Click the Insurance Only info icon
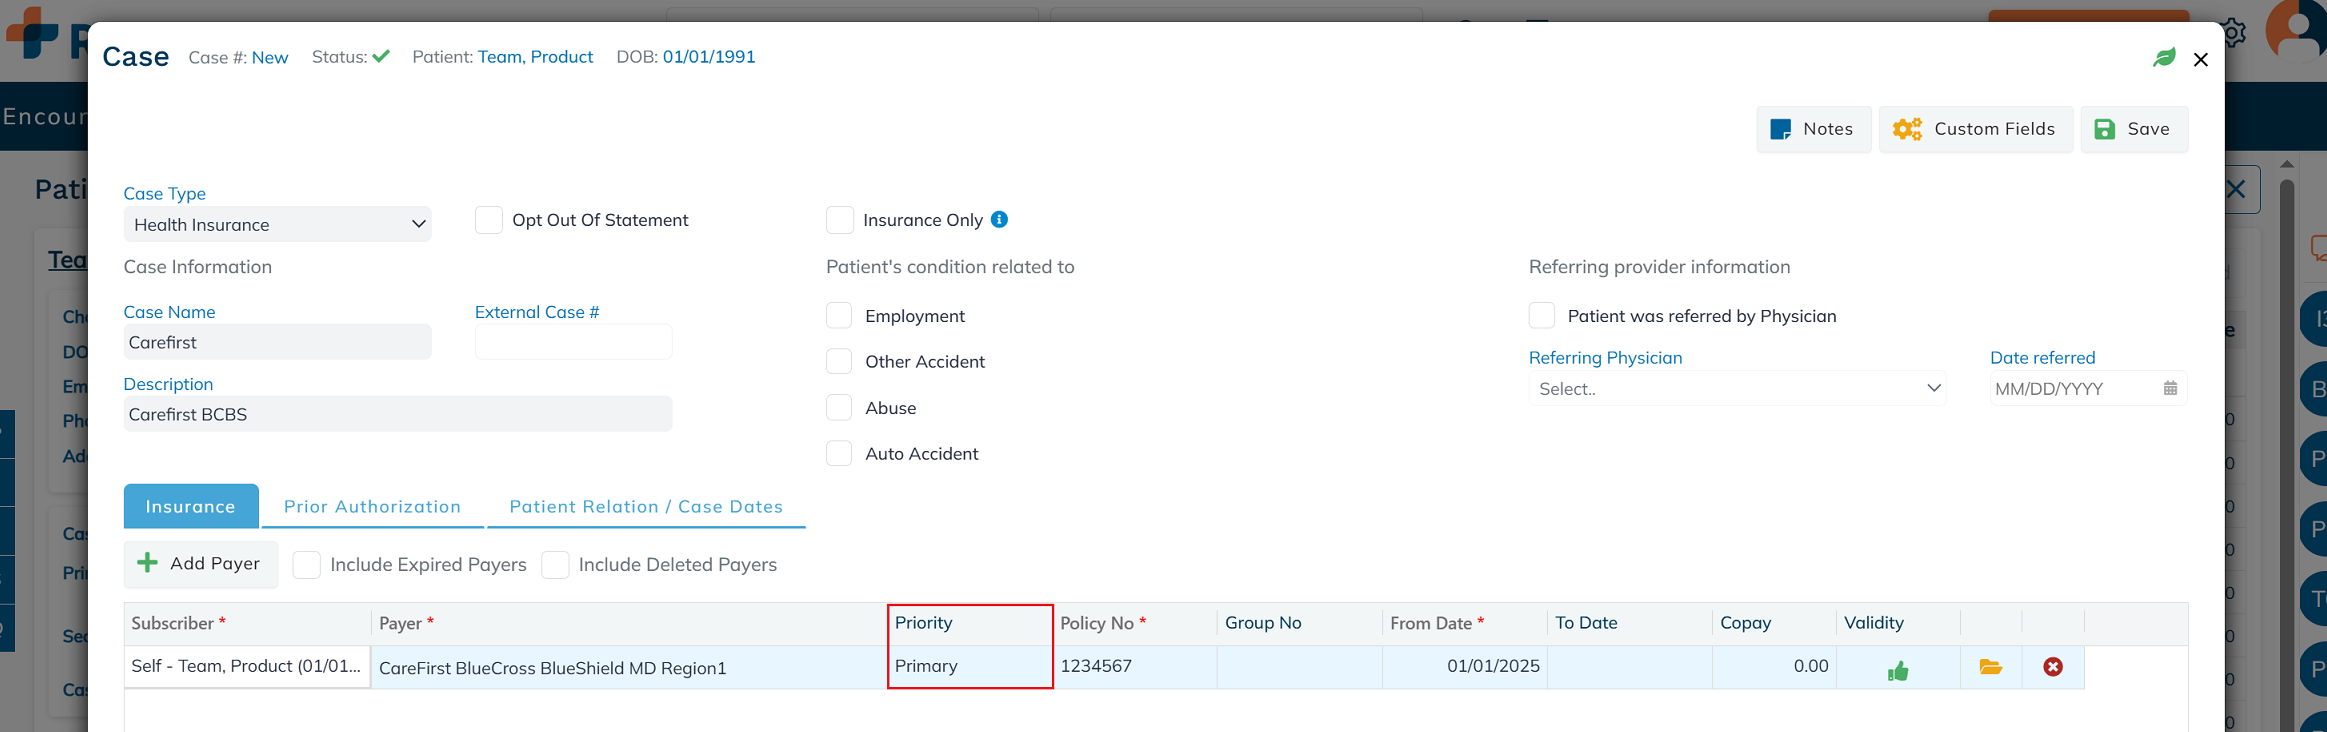Viewport: 2327px width, 732px height. coord(999,220)
